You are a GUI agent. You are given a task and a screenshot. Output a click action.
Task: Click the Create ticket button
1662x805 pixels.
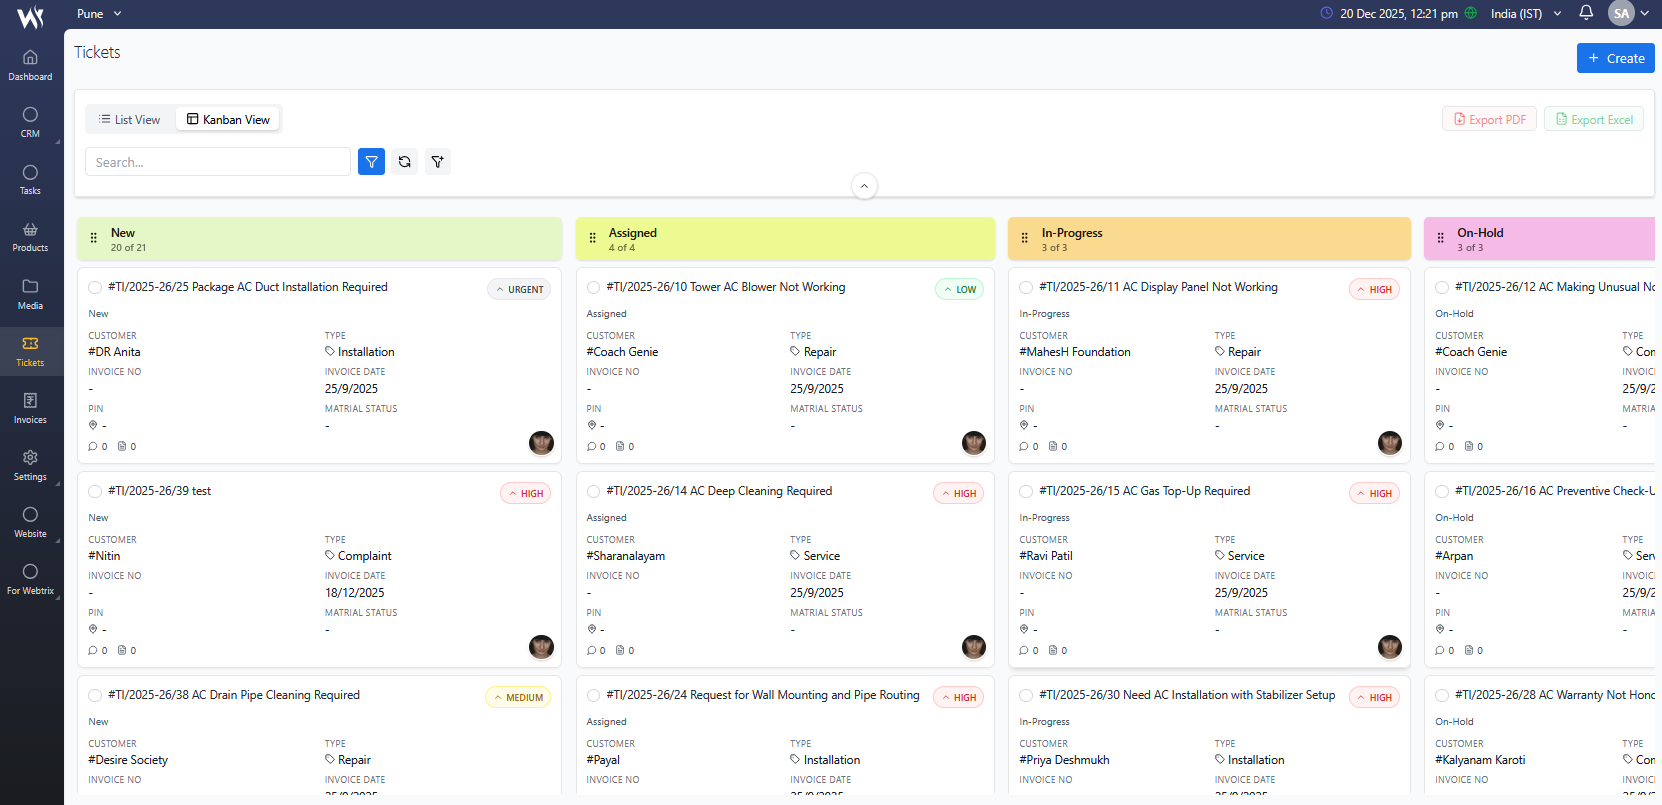1615,58
